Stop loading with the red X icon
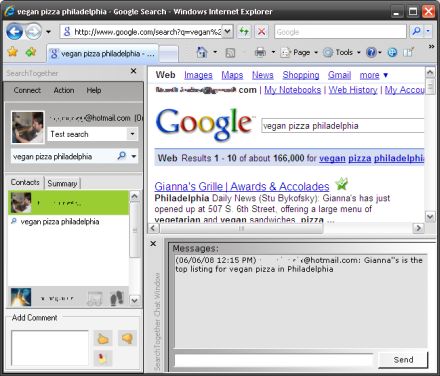The image size is (440, 376). (x=262, y=32)
